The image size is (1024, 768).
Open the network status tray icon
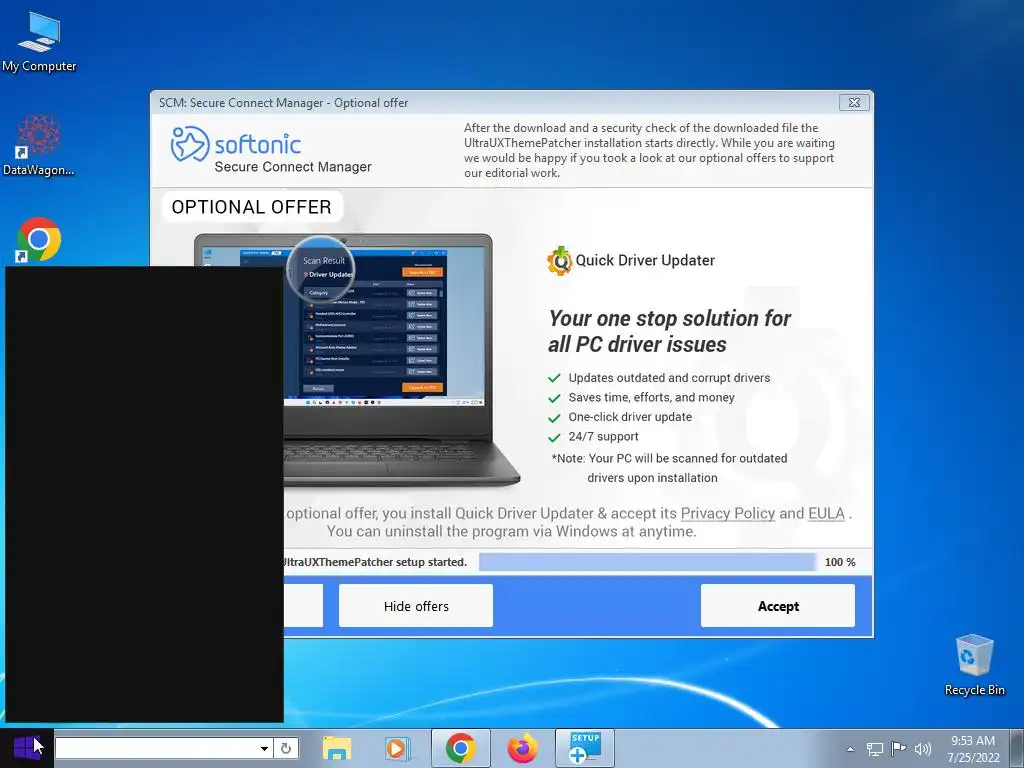point(874,749)
